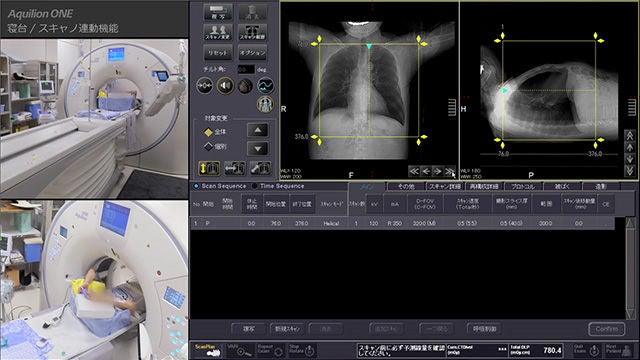Click the single up arrow beside lateral scanogram
Image resolution: width=640 pixels, height=360 pixels.
coord(629,147)
